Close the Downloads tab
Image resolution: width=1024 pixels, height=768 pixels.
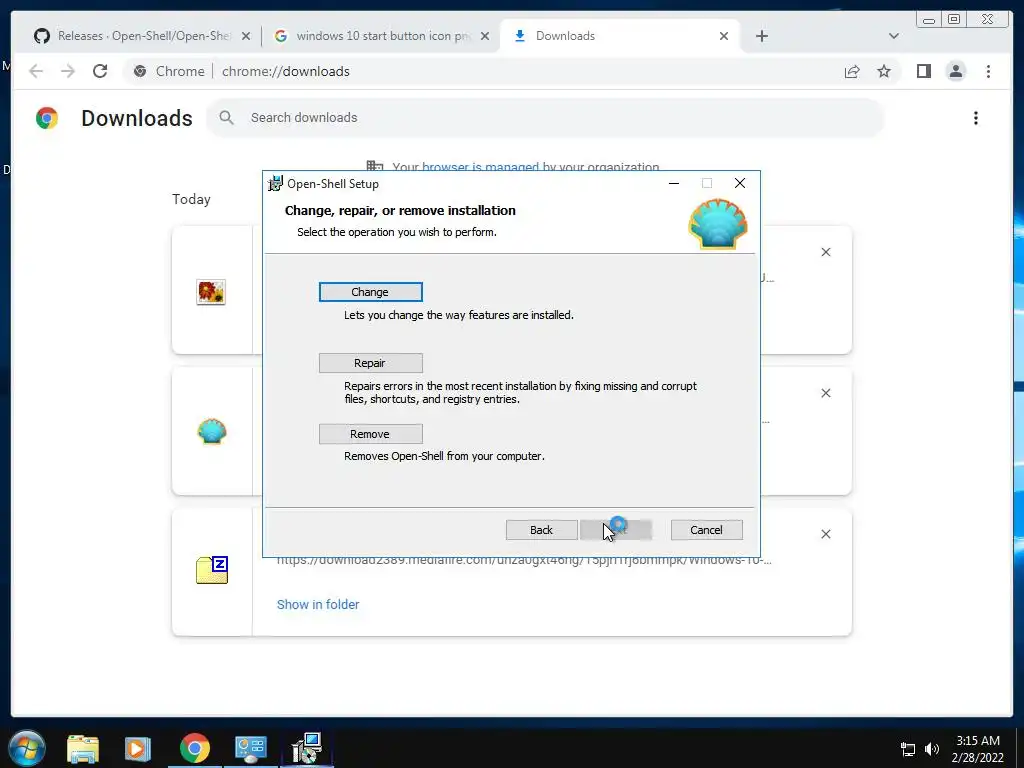(x=724, y=37)
